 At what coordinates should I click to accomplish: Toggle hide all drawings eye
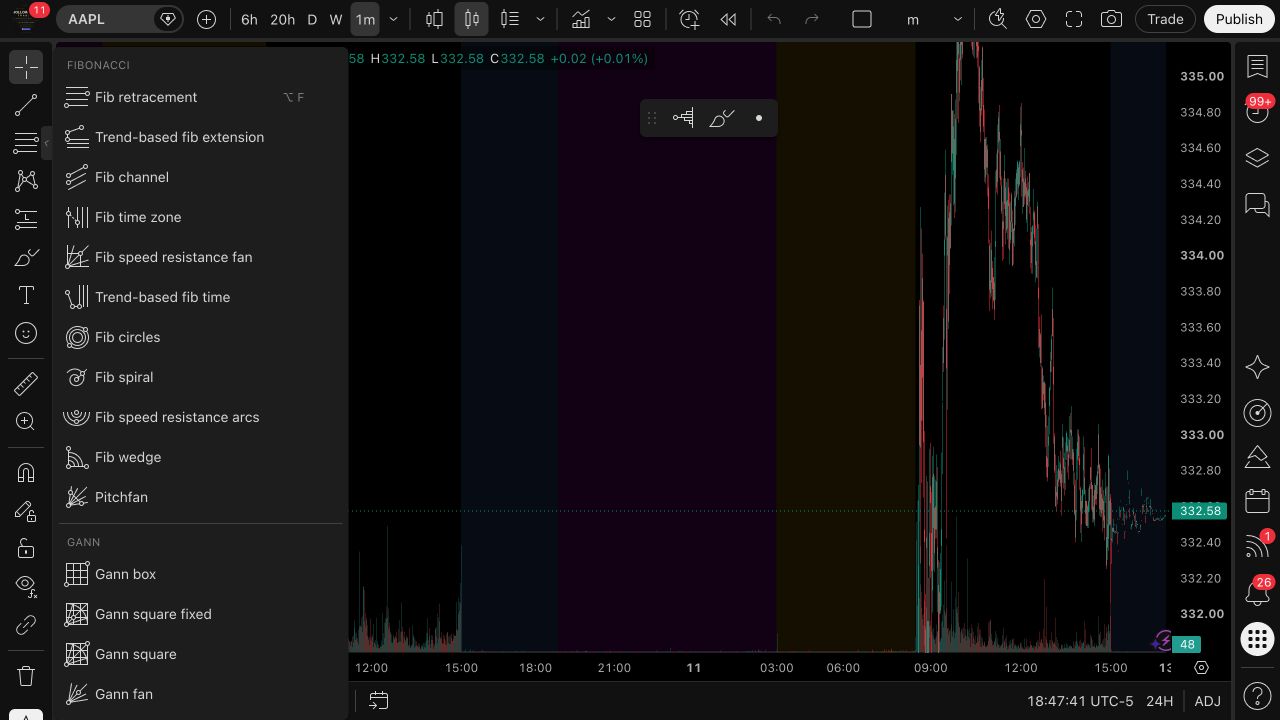coord(26,586)
